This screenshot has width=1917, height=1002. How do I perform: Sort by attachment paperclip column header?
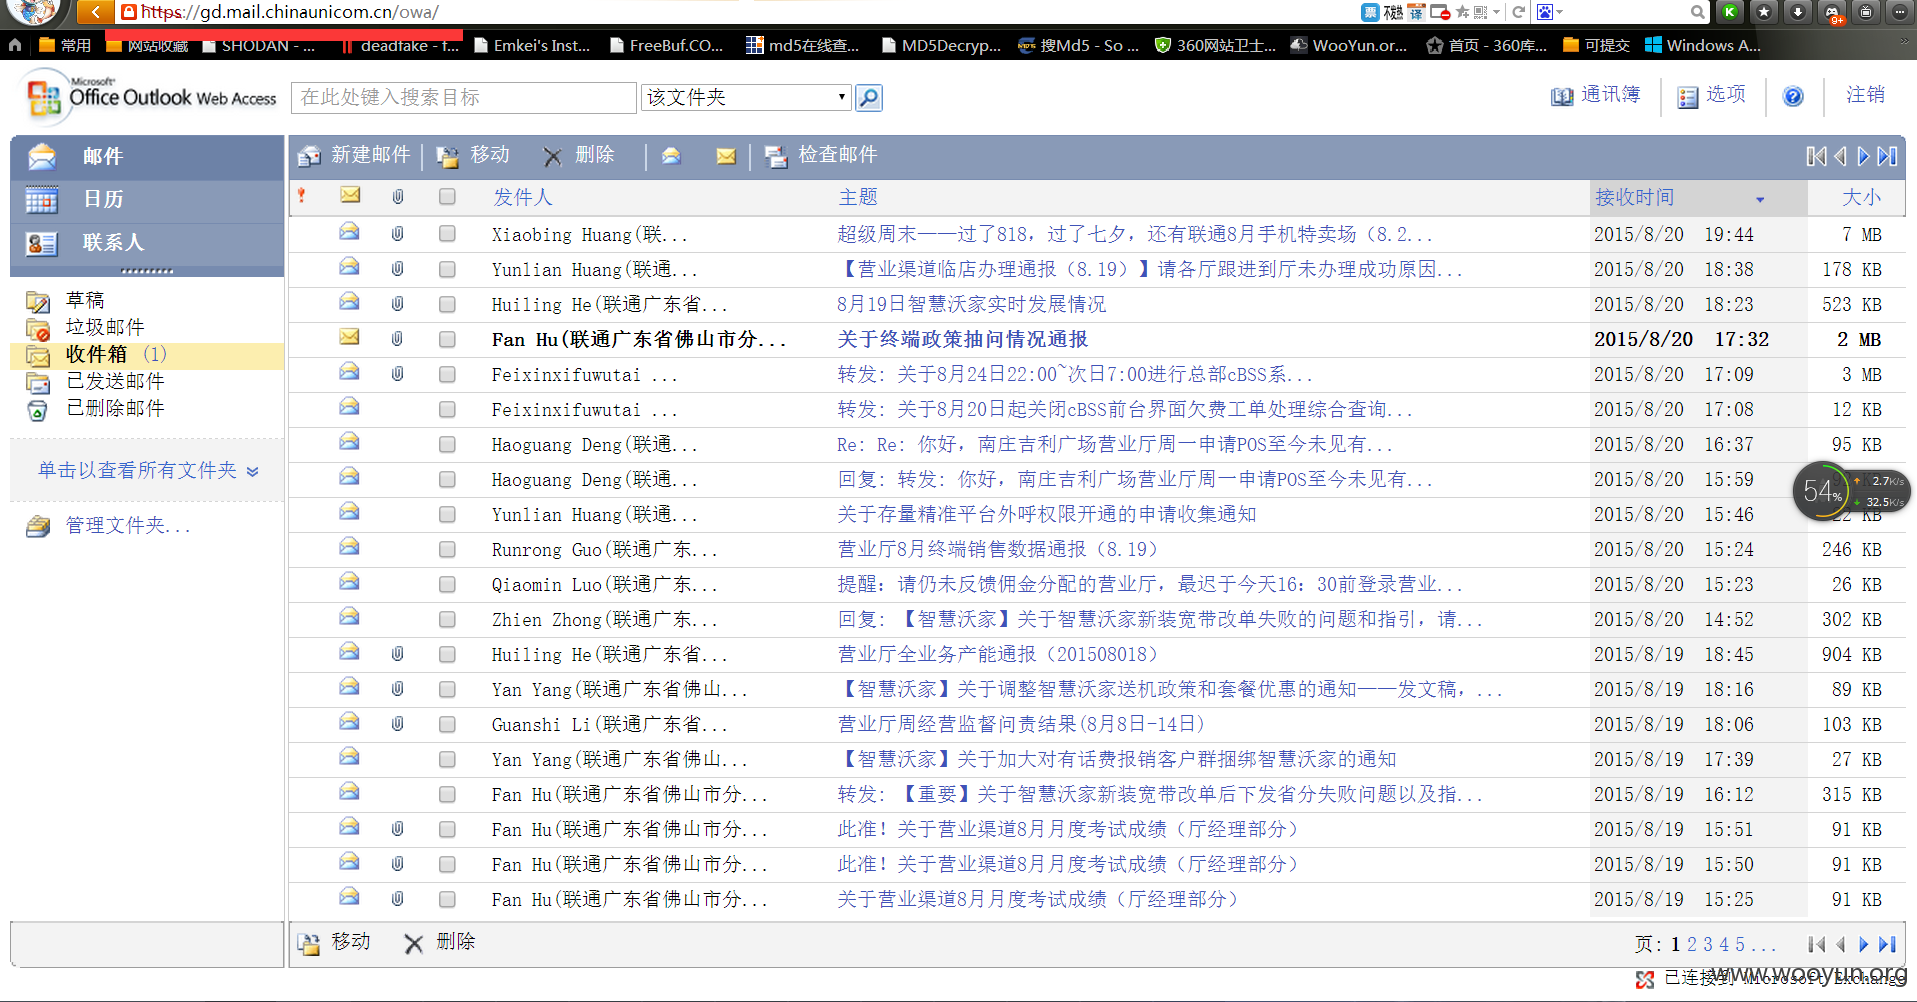click(x=398, y=197)
